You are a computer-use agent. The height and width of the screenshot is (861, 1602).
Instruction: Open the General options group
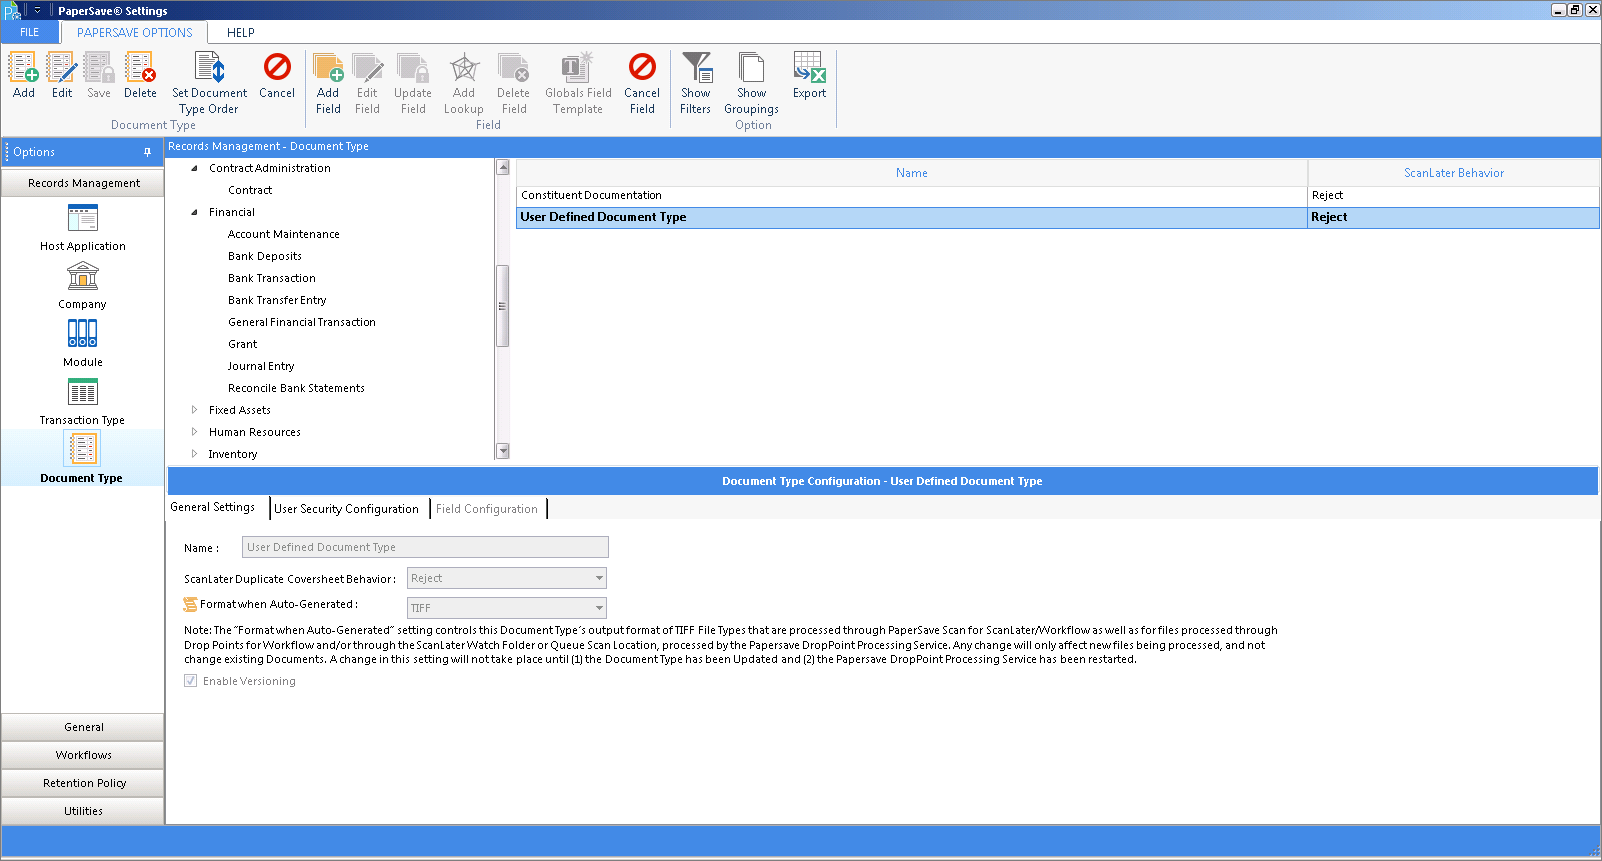pyautogui.click(x=83, y=727)
